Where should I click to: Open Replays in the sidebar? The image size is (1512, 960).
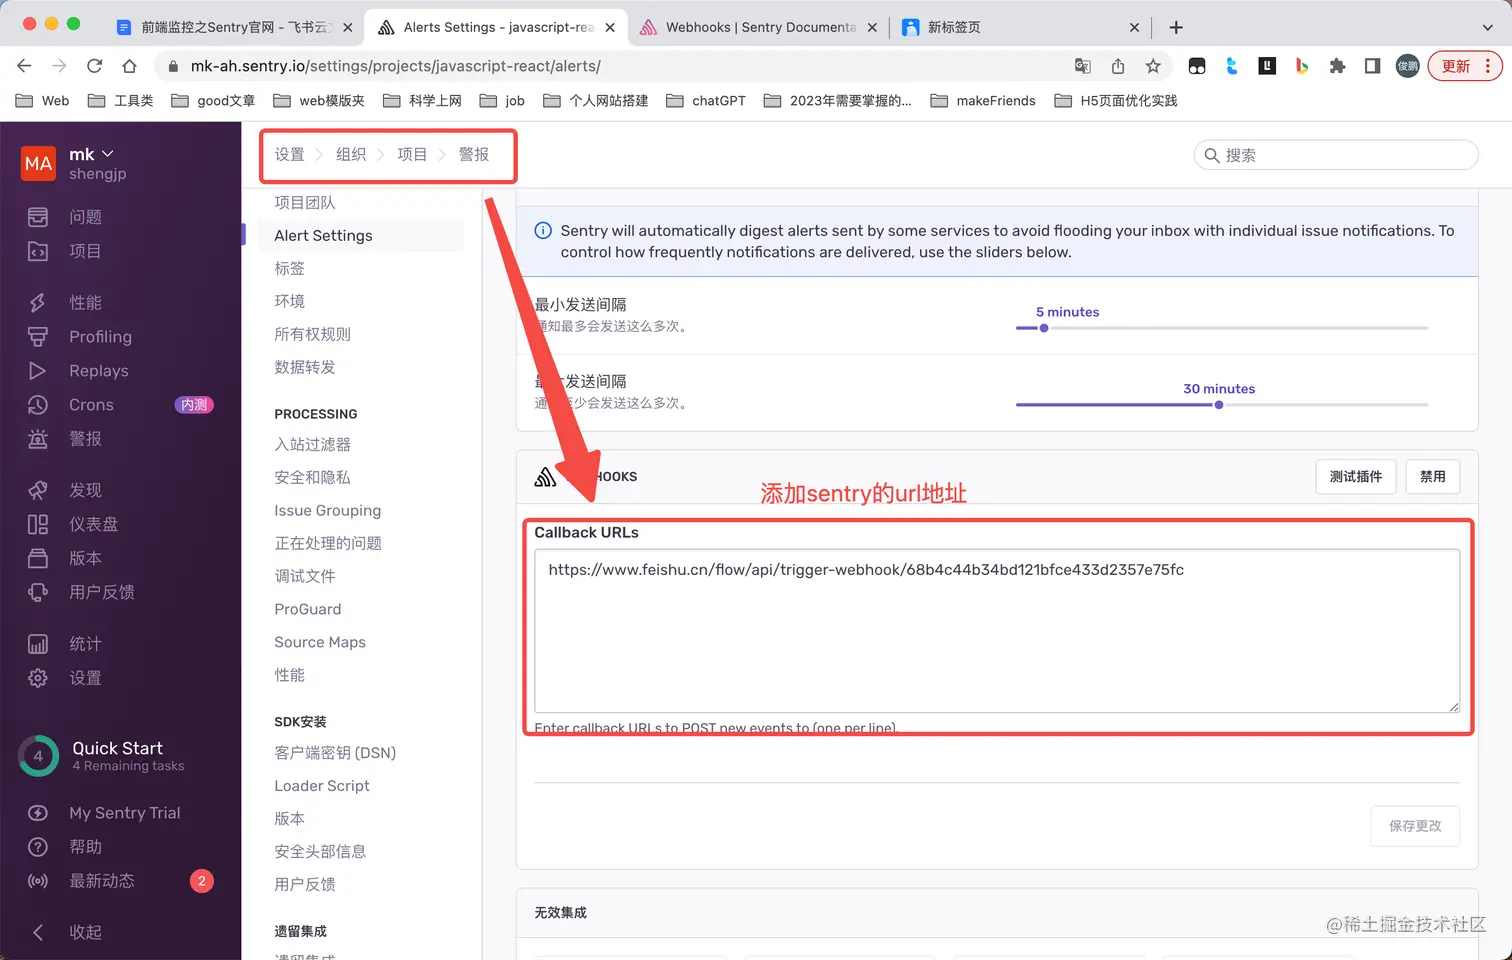pyautogui.click(x=98, y=371)
